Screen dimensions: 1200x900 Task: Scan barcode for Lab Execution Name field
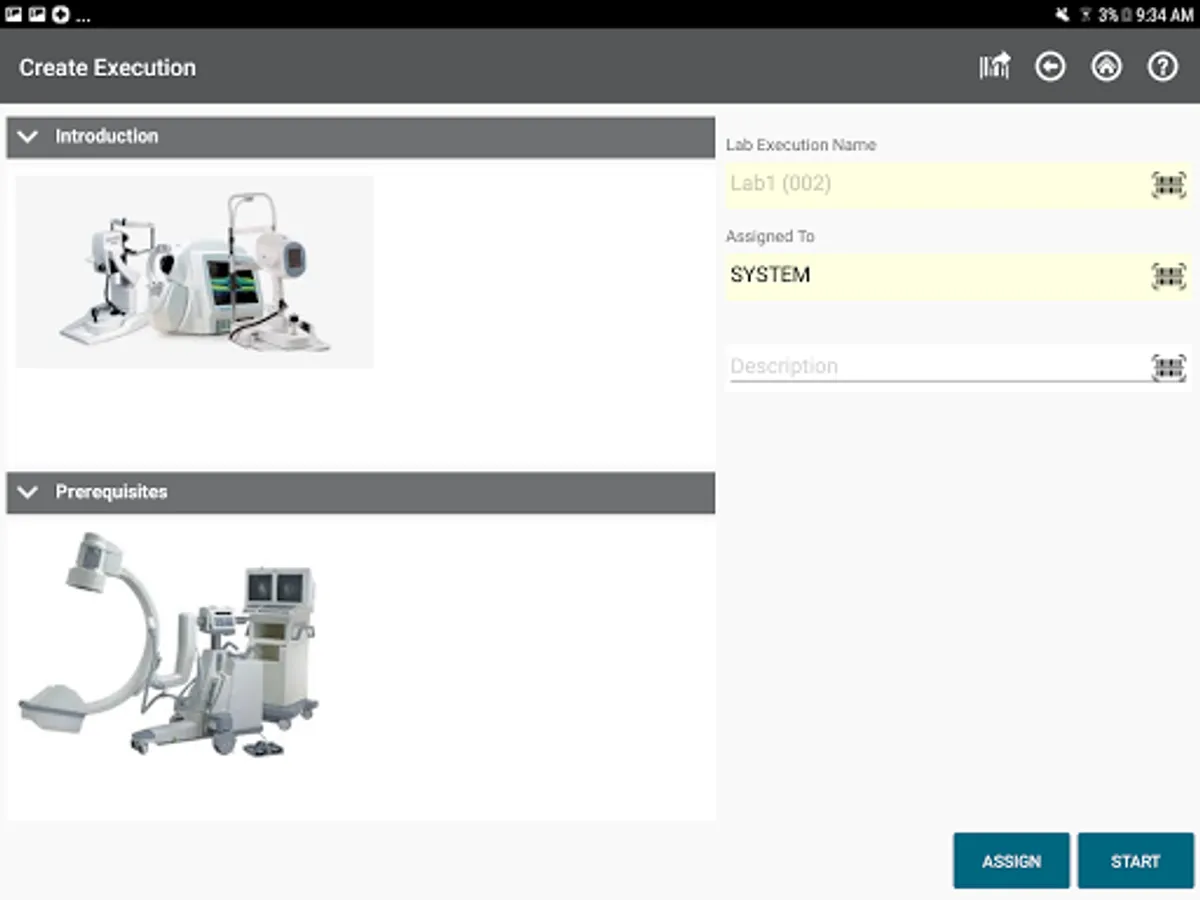1169,184
